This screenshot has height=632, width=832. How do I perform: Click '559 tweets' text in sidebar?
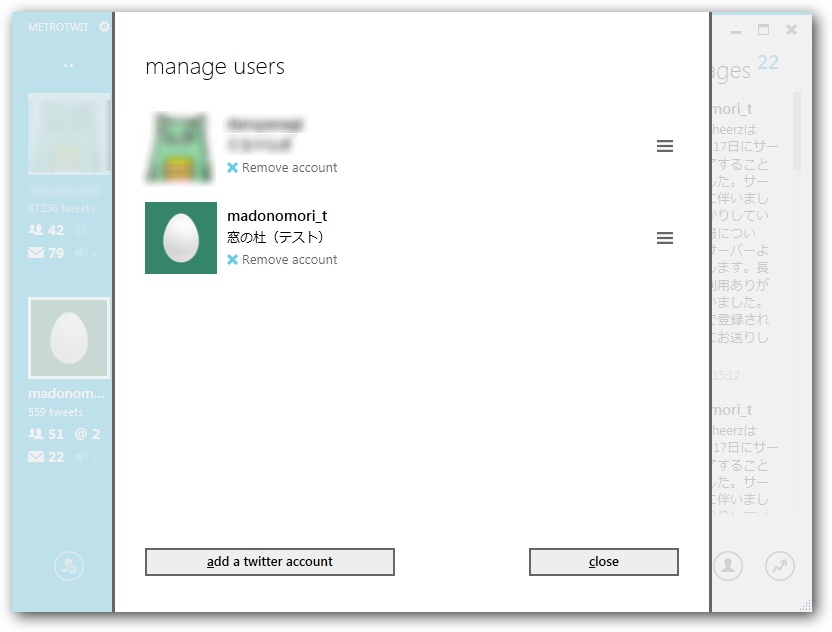click(x=56, y=412)
